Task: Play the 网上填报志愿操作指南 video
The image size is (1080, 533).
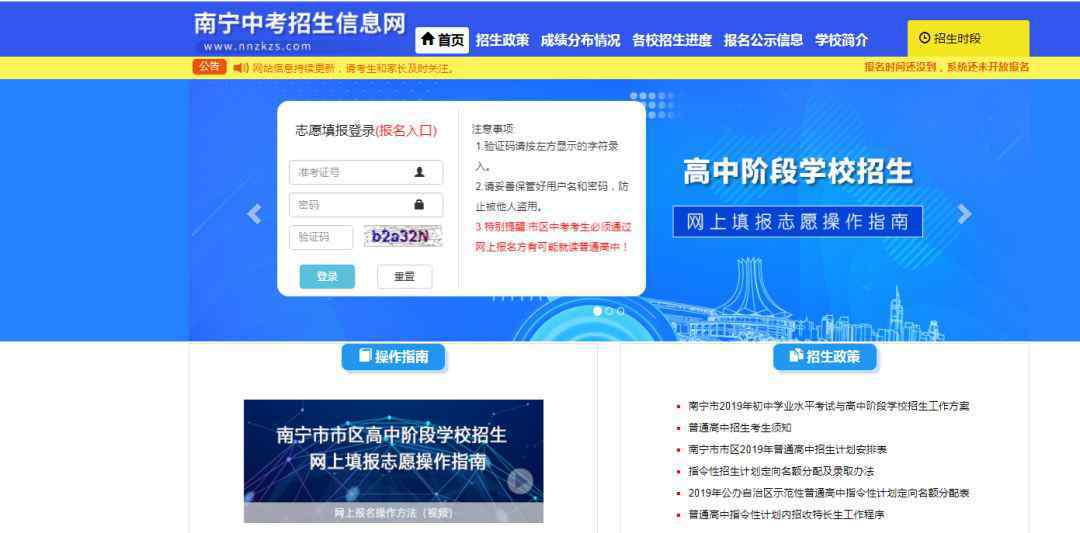Action: pos(521,482)
